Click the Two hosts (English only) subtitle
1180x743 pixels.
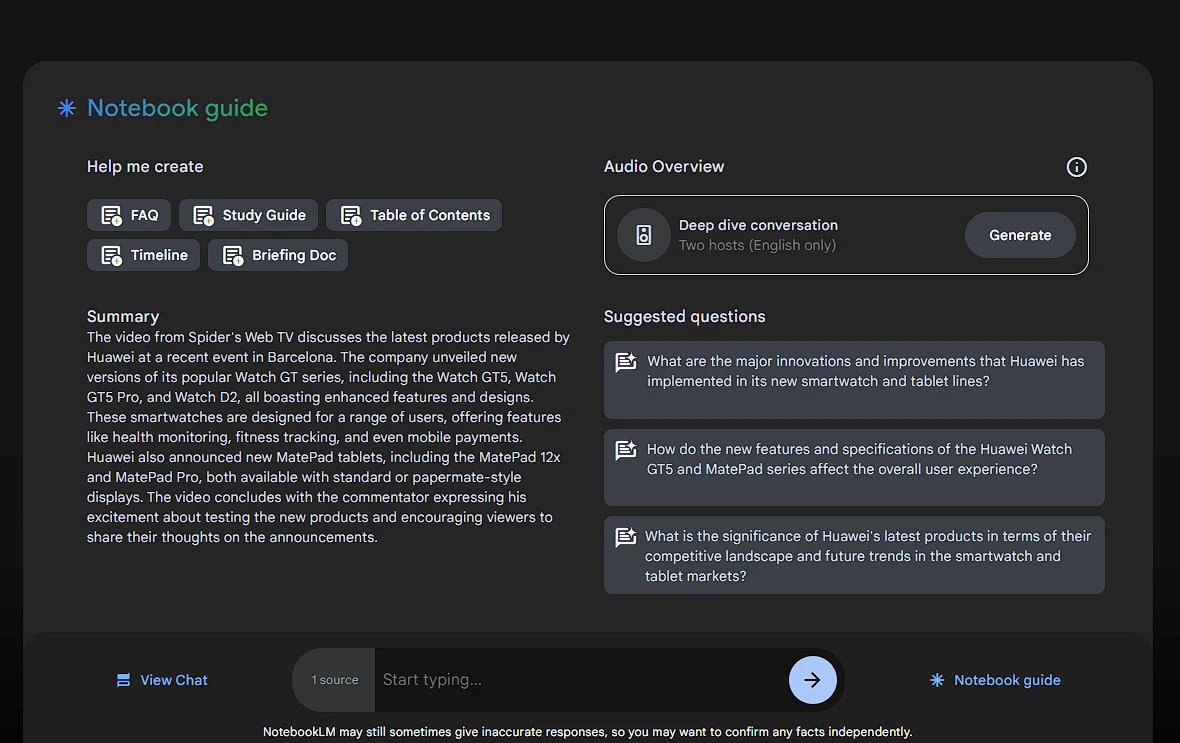point(757,245)
